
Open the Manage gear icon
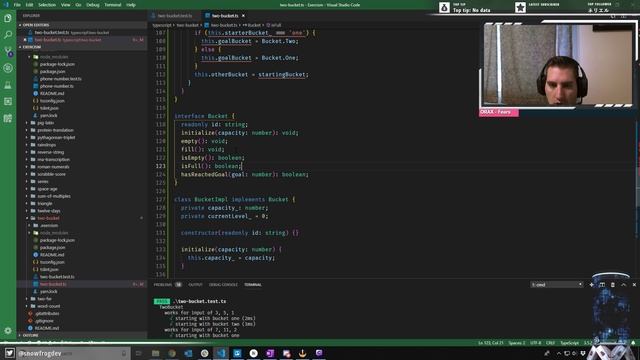click(8, 331)
